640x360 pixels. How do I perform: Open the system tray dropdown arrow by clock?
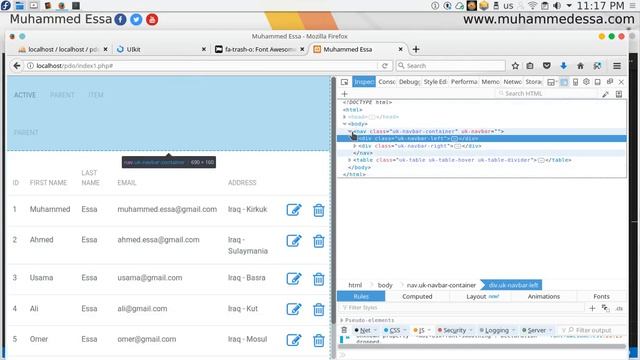click(x=569, y=6)
